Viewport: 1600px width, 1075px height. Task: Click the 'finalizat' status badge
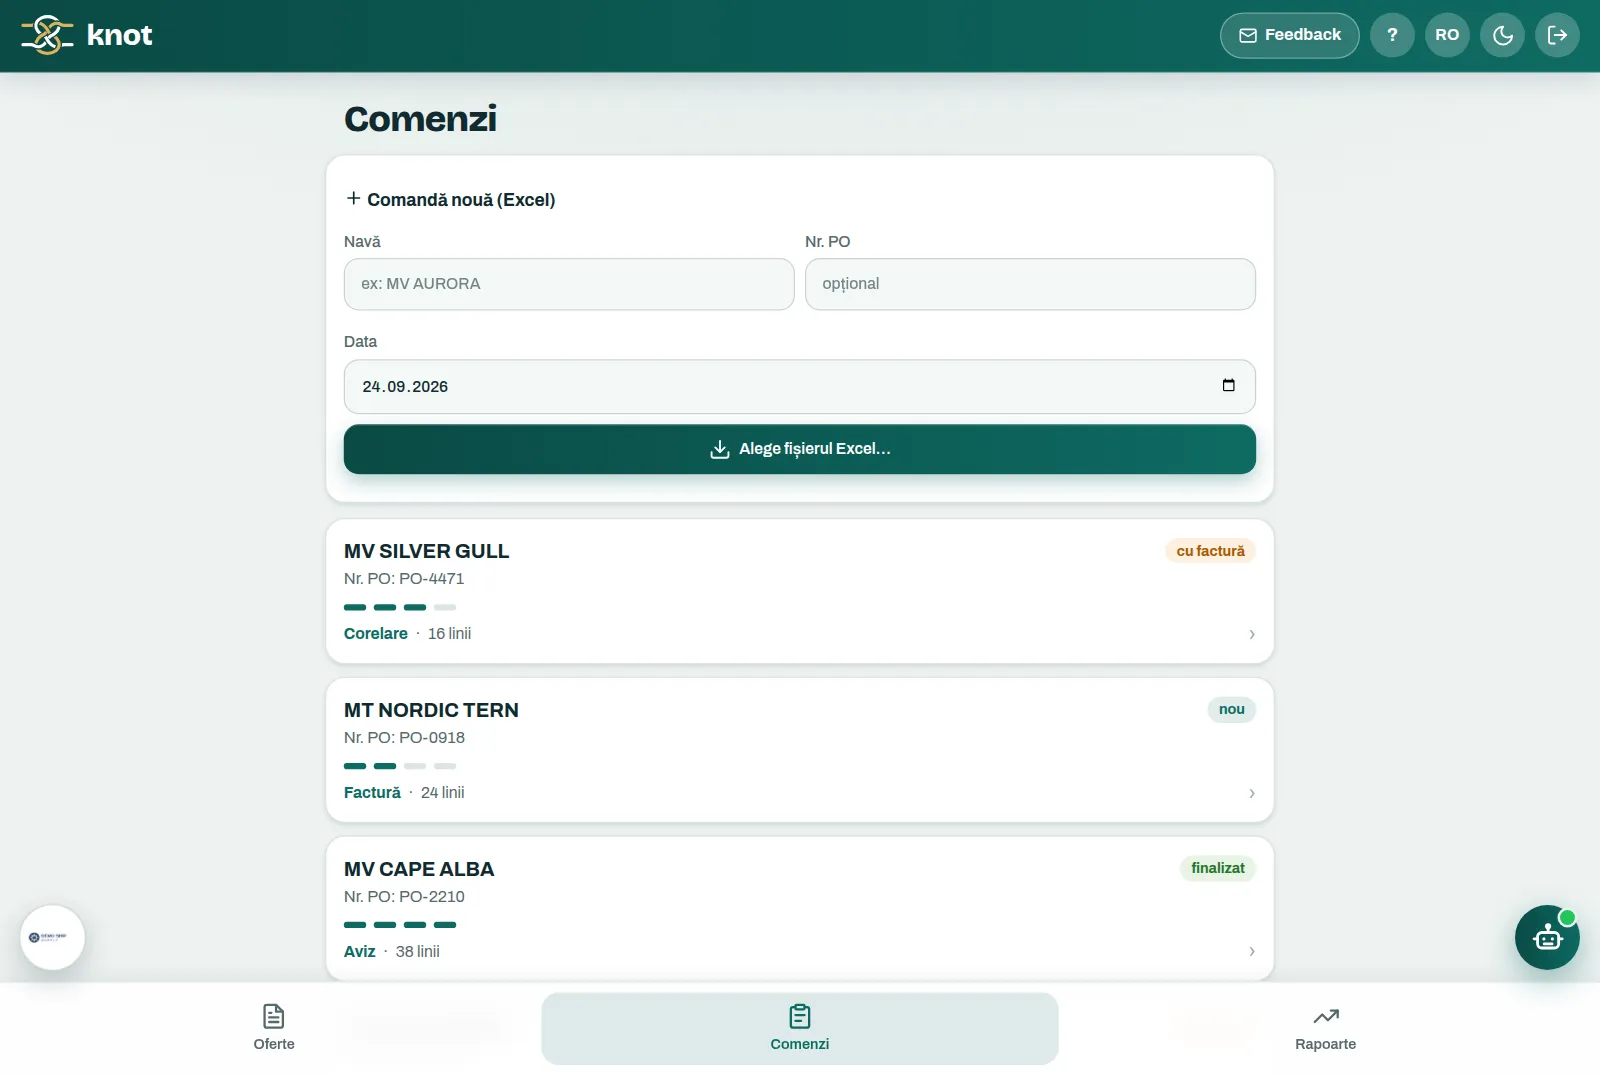(x=1217, y=868)
